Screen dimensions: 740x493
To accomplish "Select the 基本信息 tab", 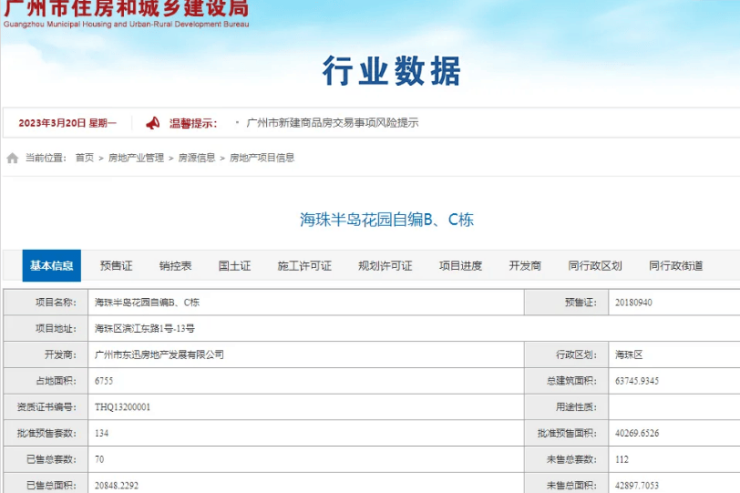I will pyautogui.click(x=51, y=266).
